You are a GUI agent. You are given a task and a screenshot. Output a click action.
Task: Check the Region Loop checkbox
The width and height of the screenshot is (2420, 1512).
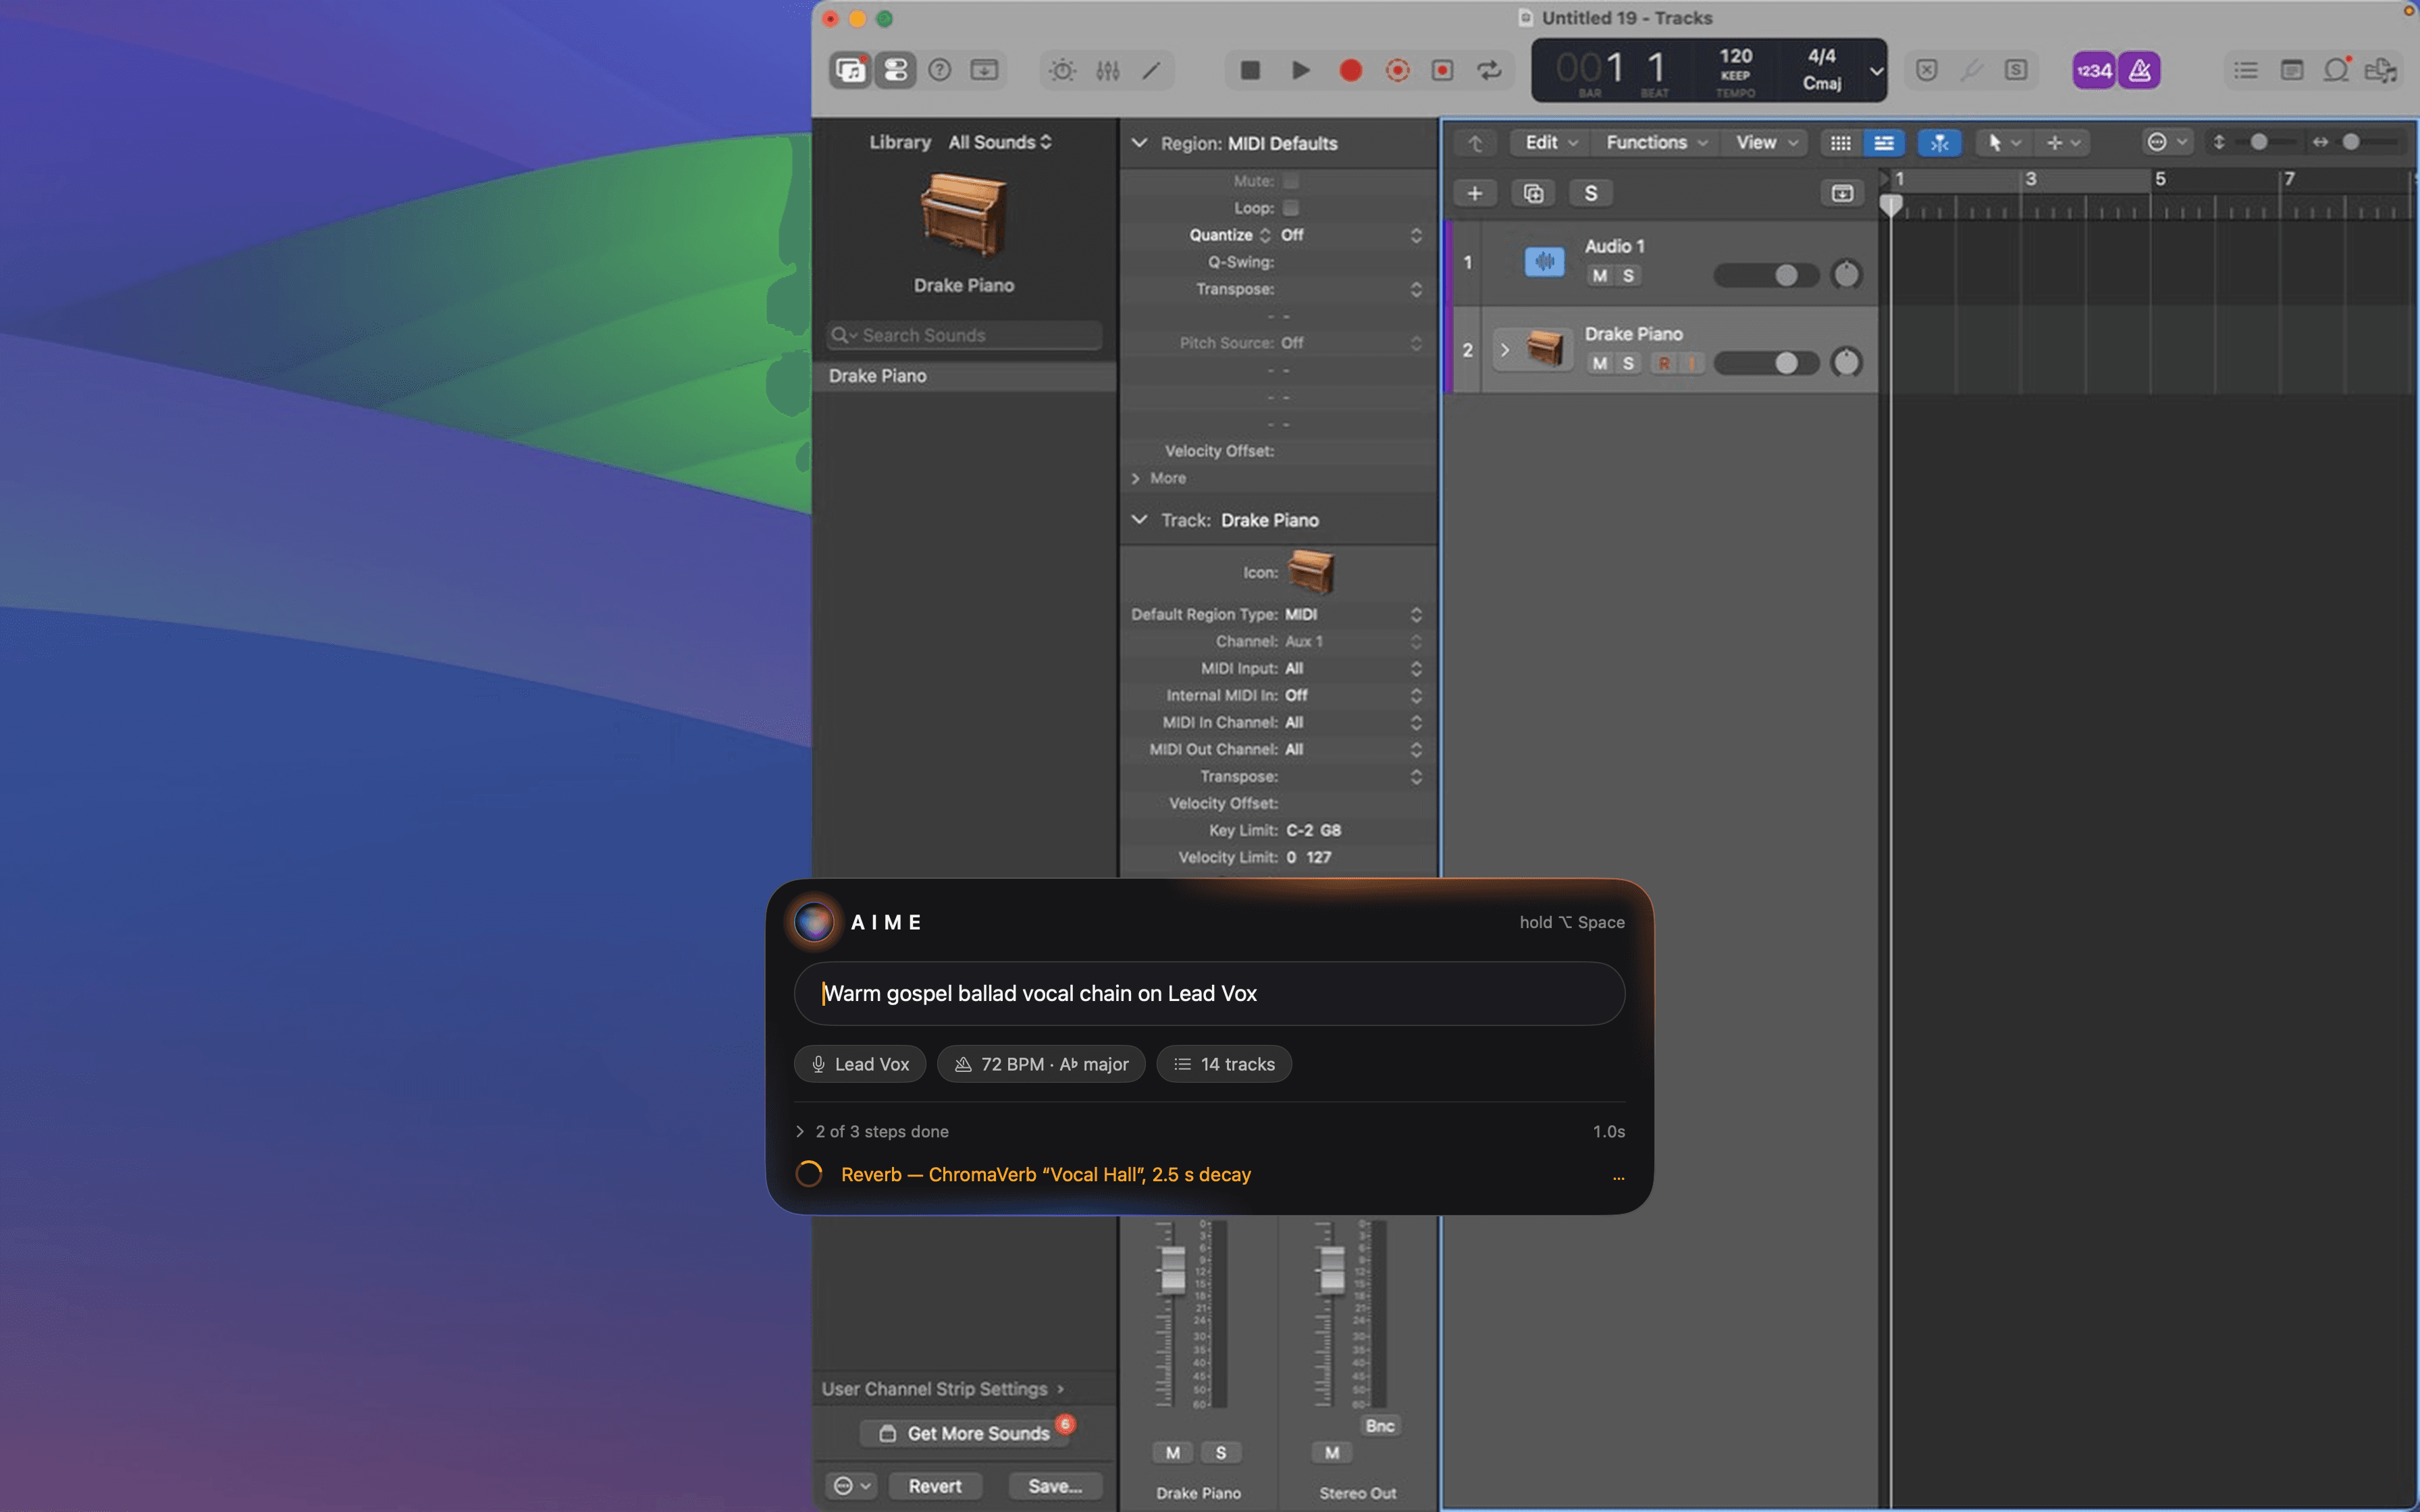[x=1291, y=208]
